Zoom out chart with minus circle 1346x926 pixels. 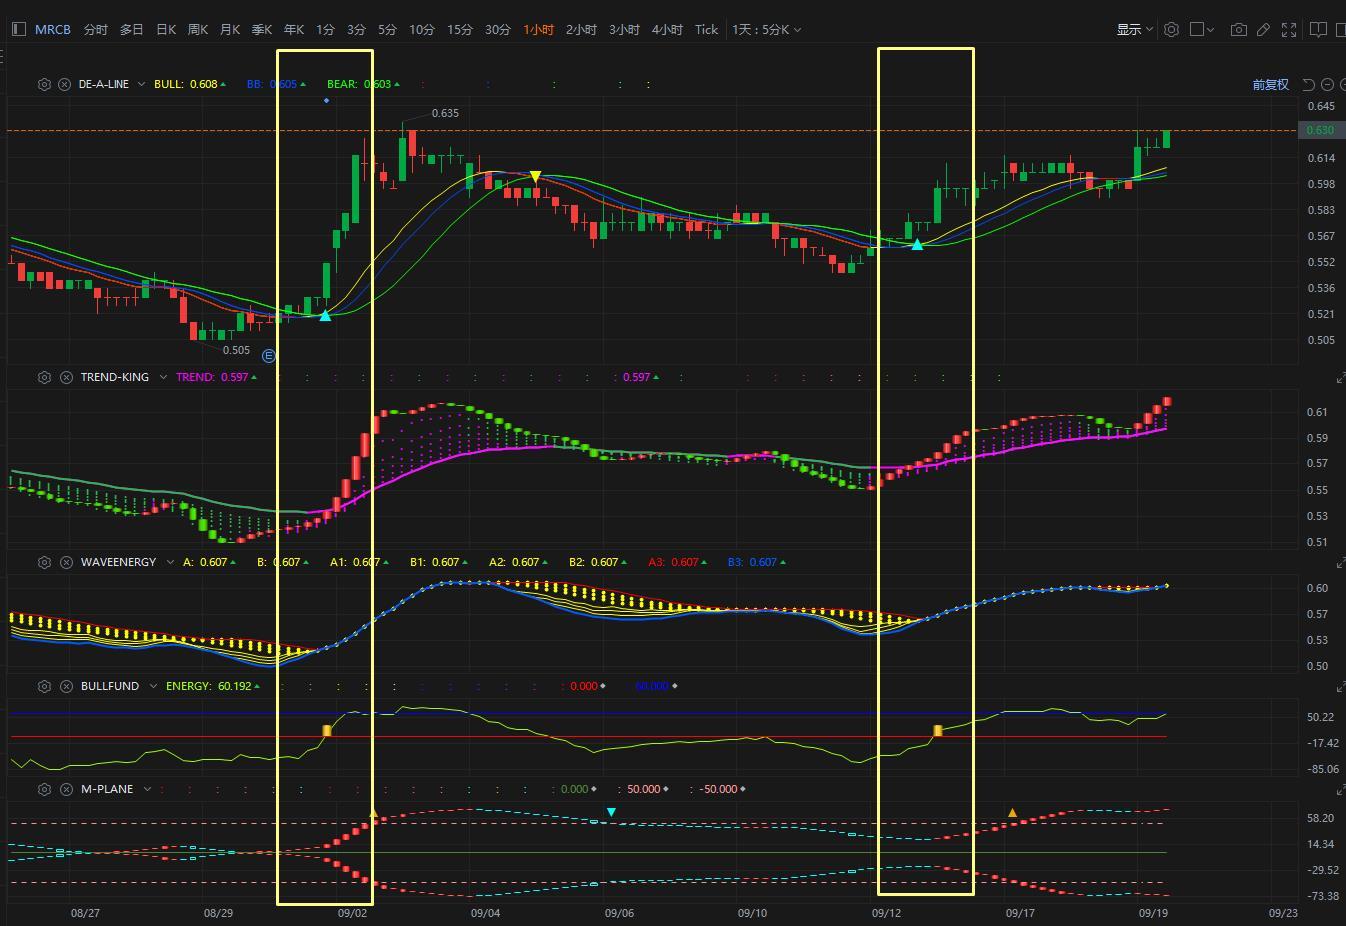pyautogui.click(x=1327, y=85)
